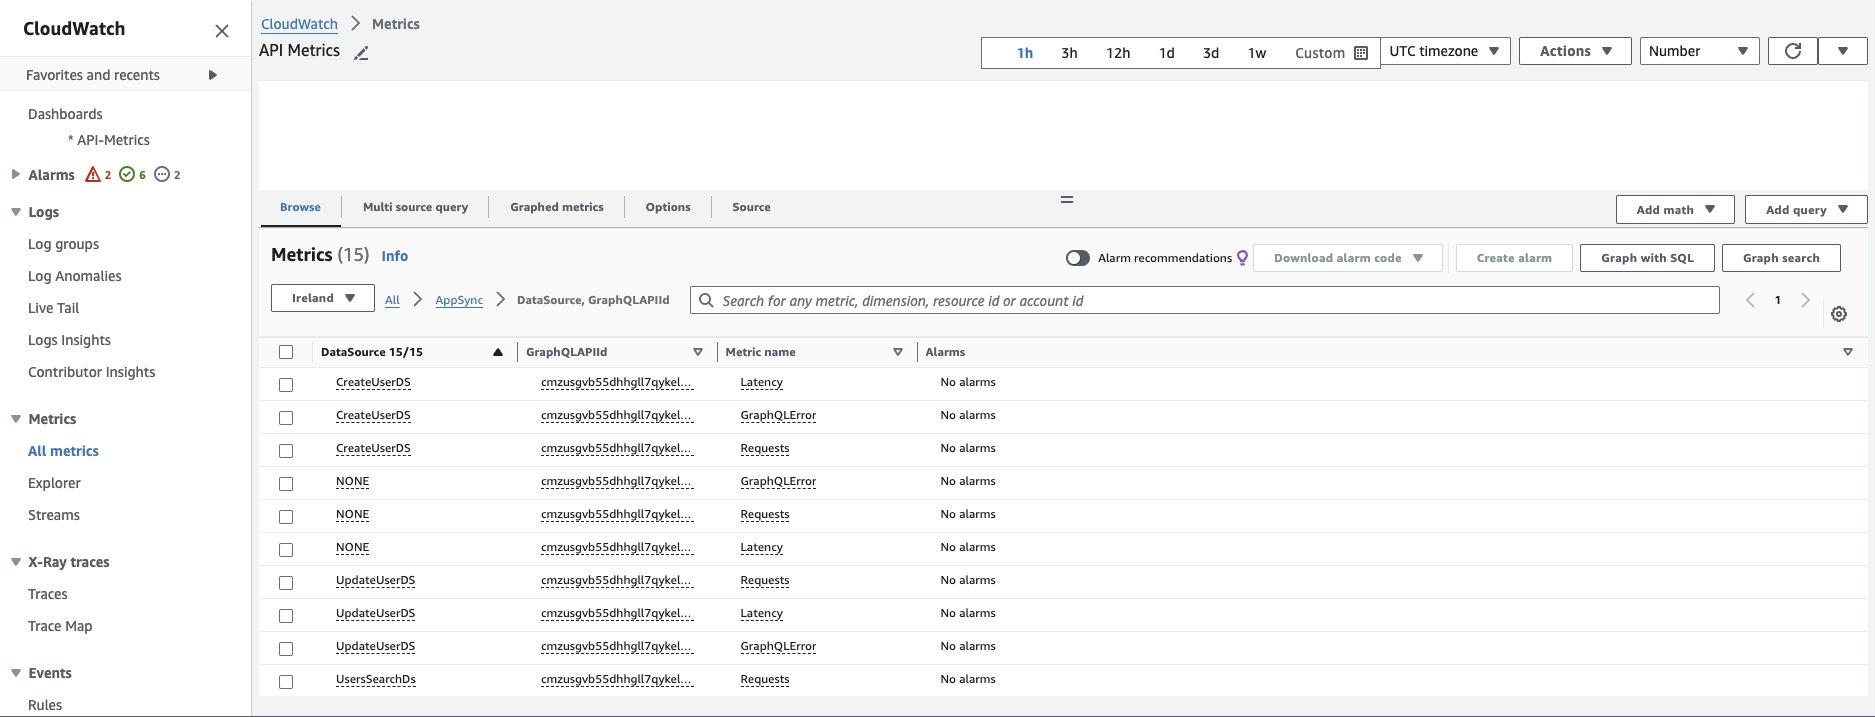Close the CloudWatch sidebar panel
The width and height of the screenshot is (1875, 717).
pyautogui.click(x=222, y=31)
